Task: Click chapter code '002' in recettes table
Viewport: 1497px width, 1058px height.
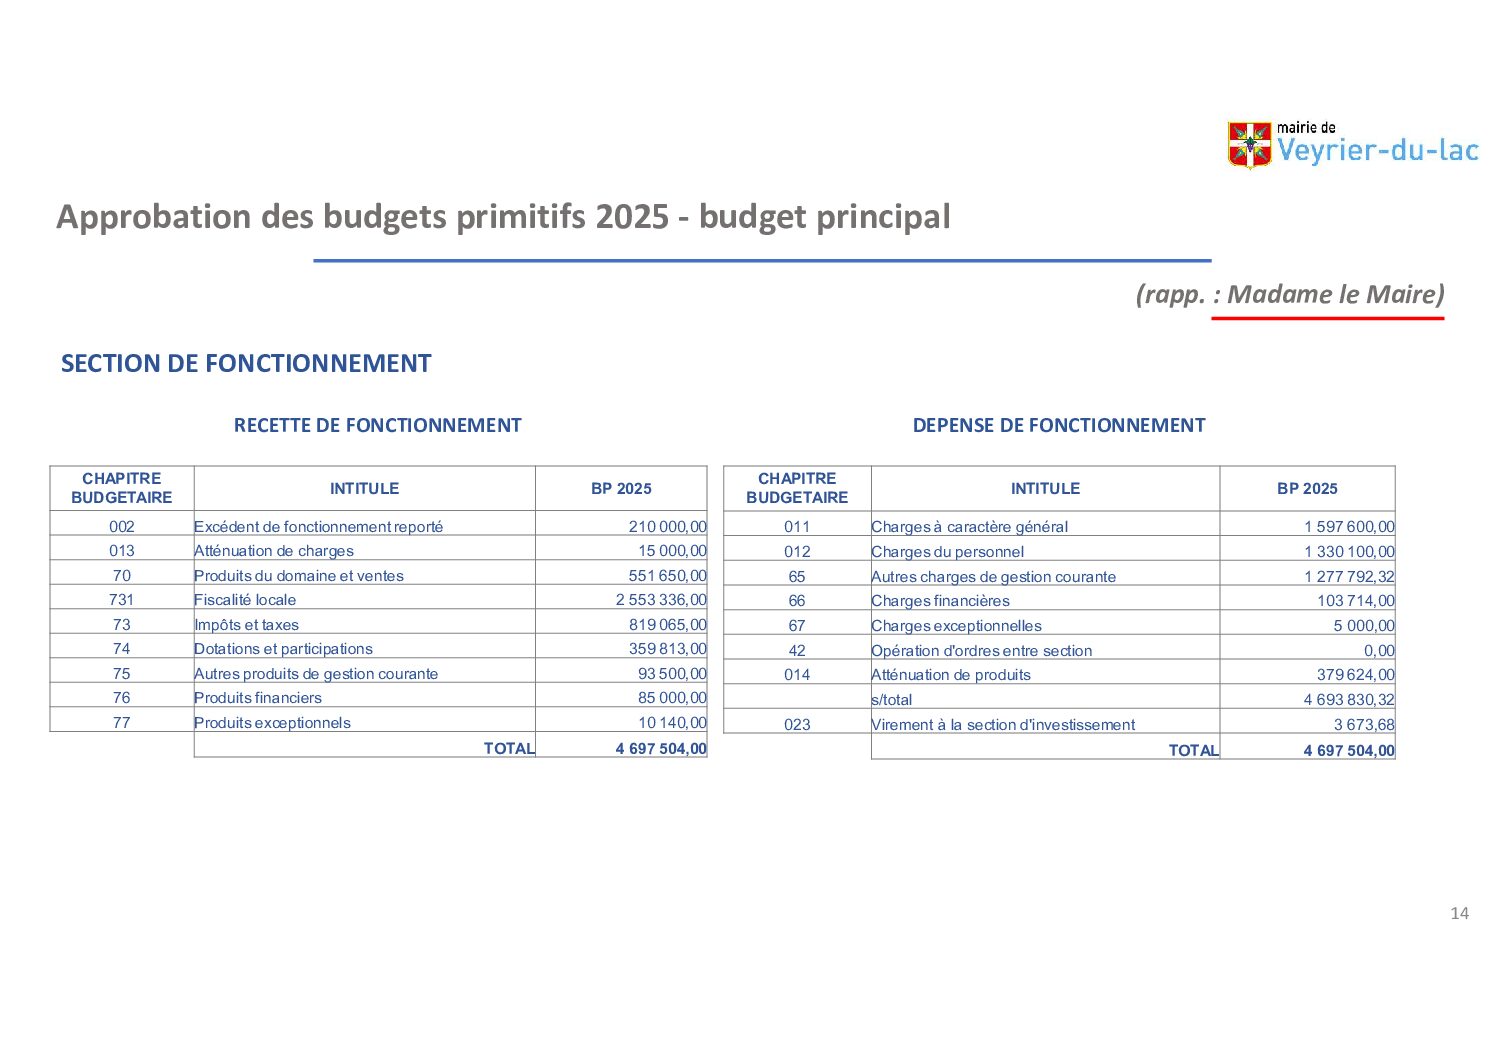Action: coord(122,526)
